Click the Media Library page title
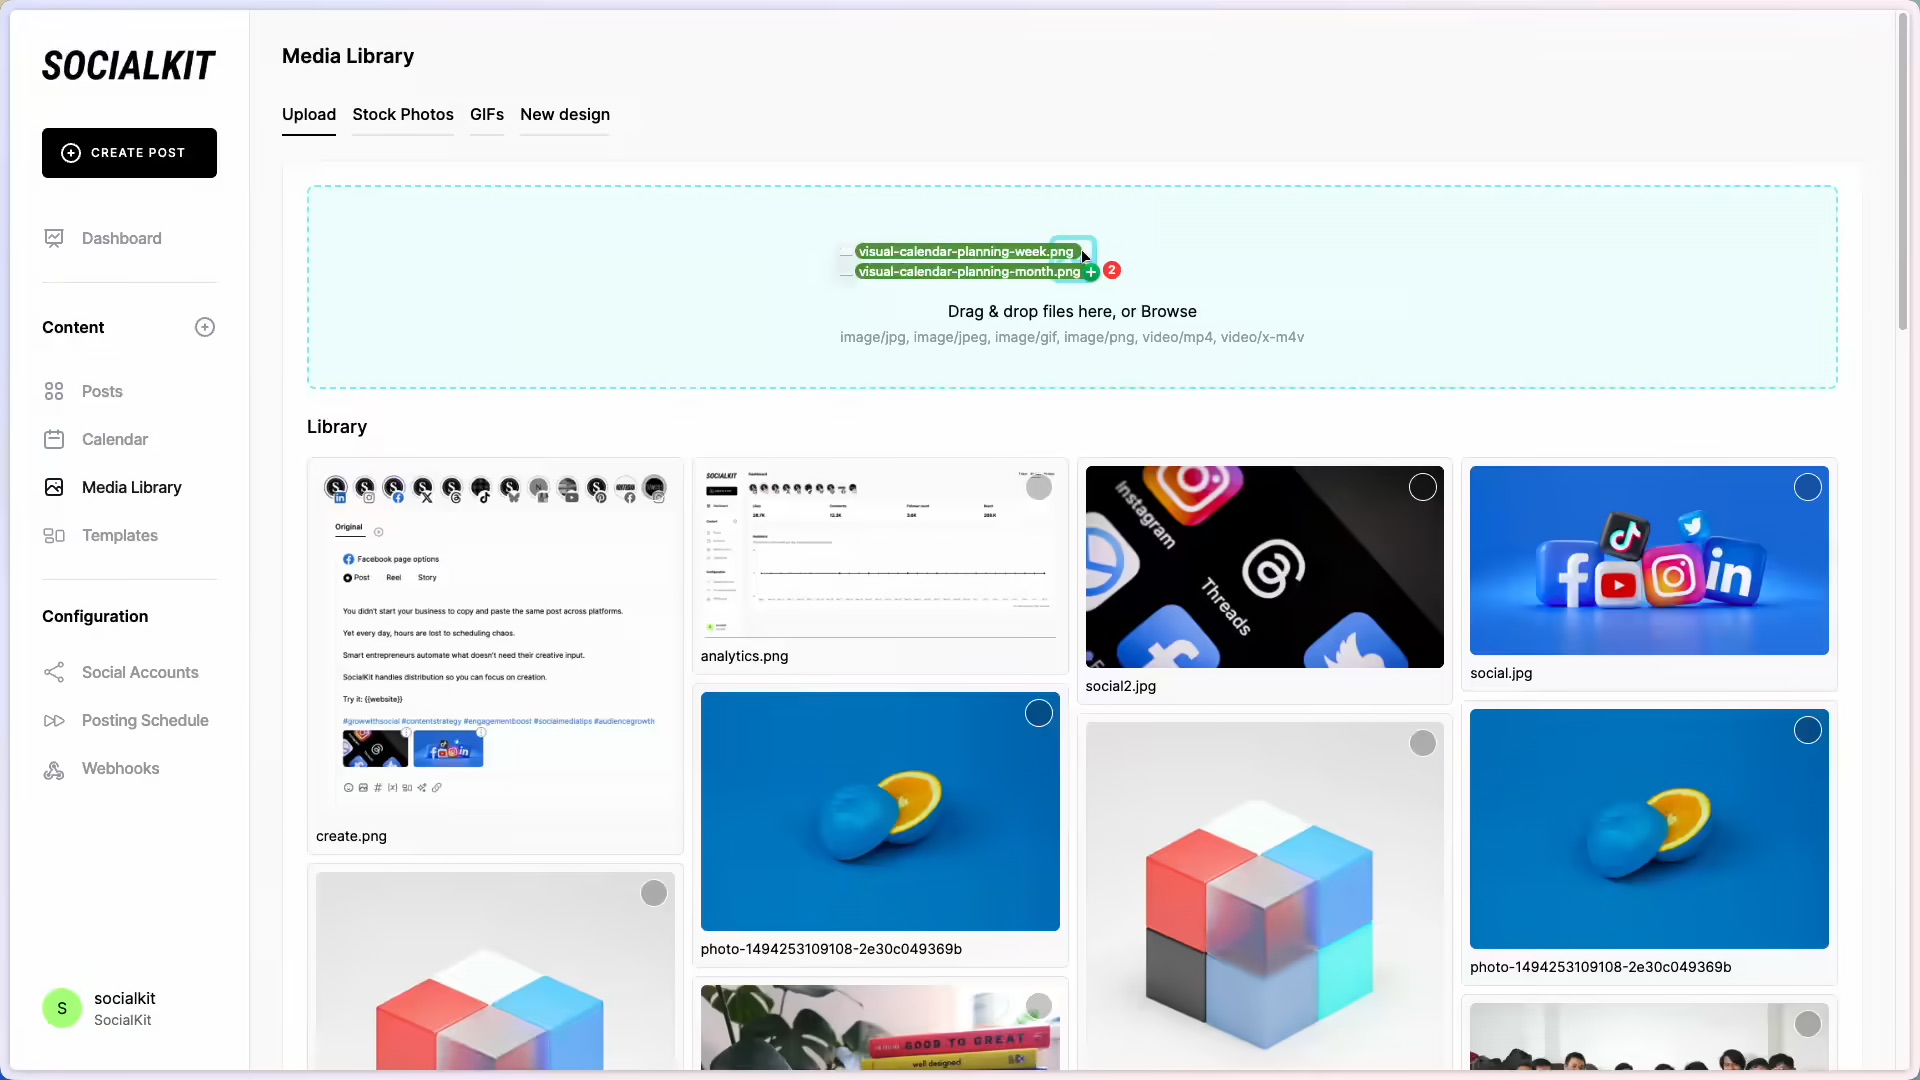 pyautogui.click(x=348, y=56)
